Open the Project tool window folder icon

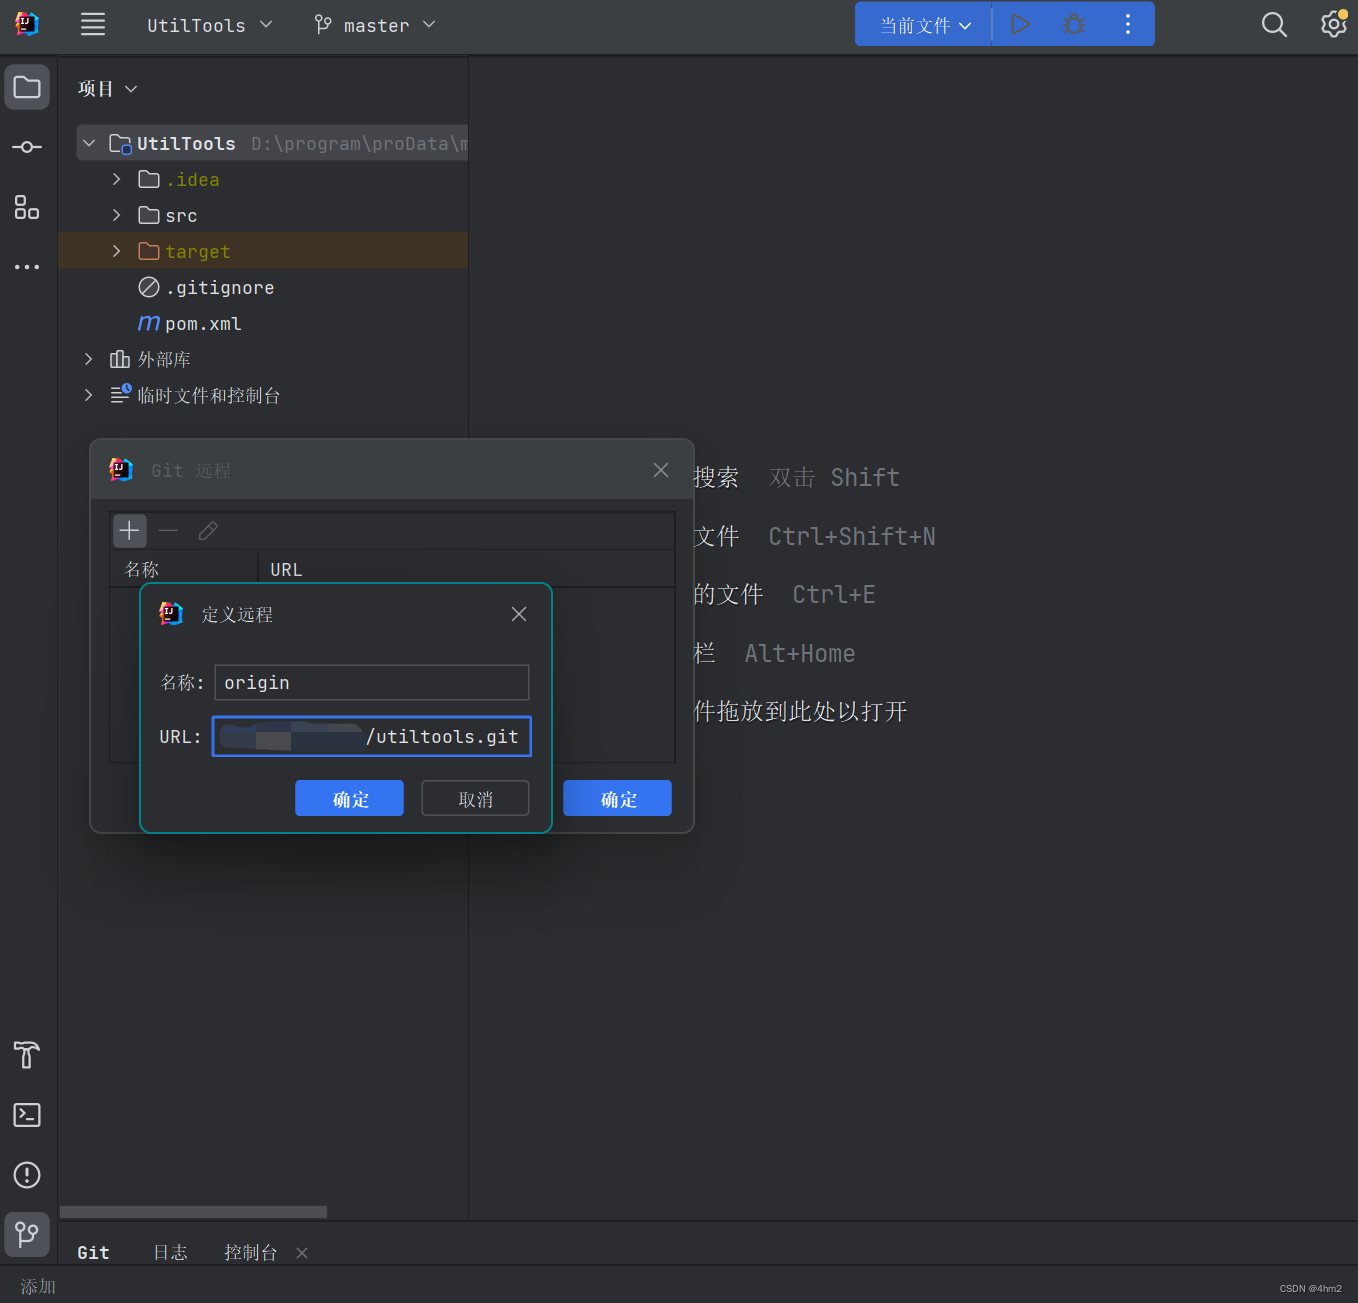click(27, 88)
